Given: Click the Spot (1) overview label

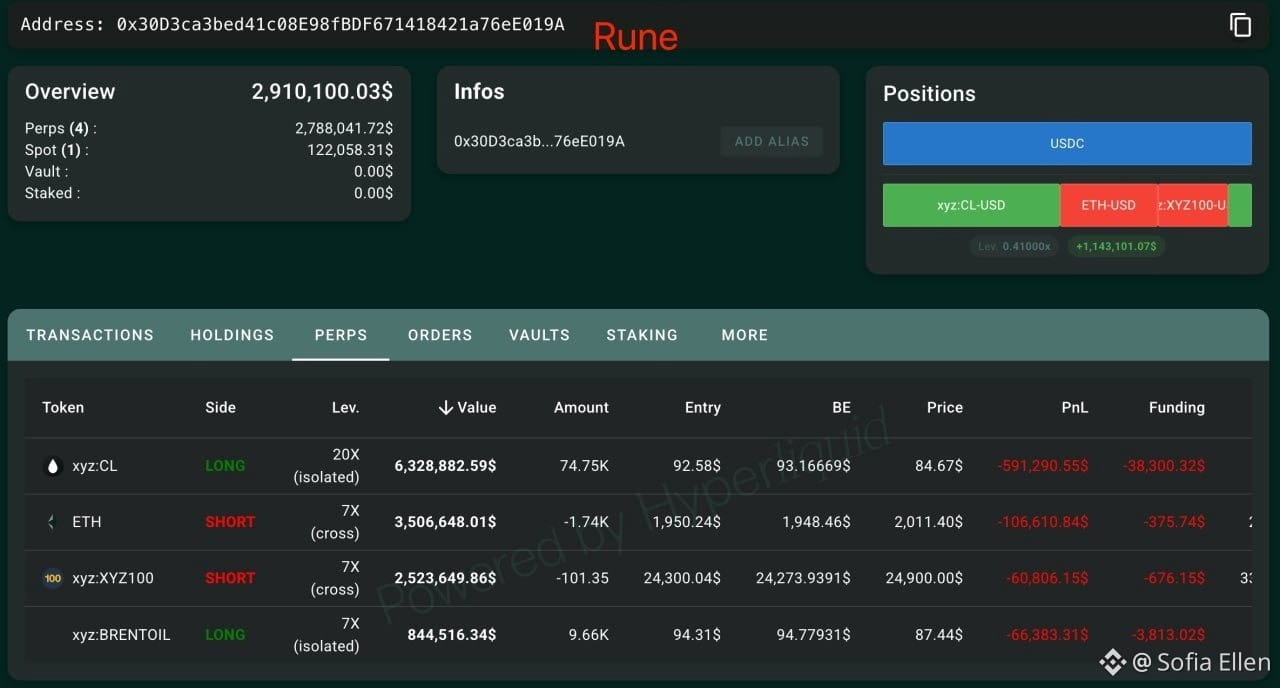Looking at the screenshot, I should (x=57, y=150).
